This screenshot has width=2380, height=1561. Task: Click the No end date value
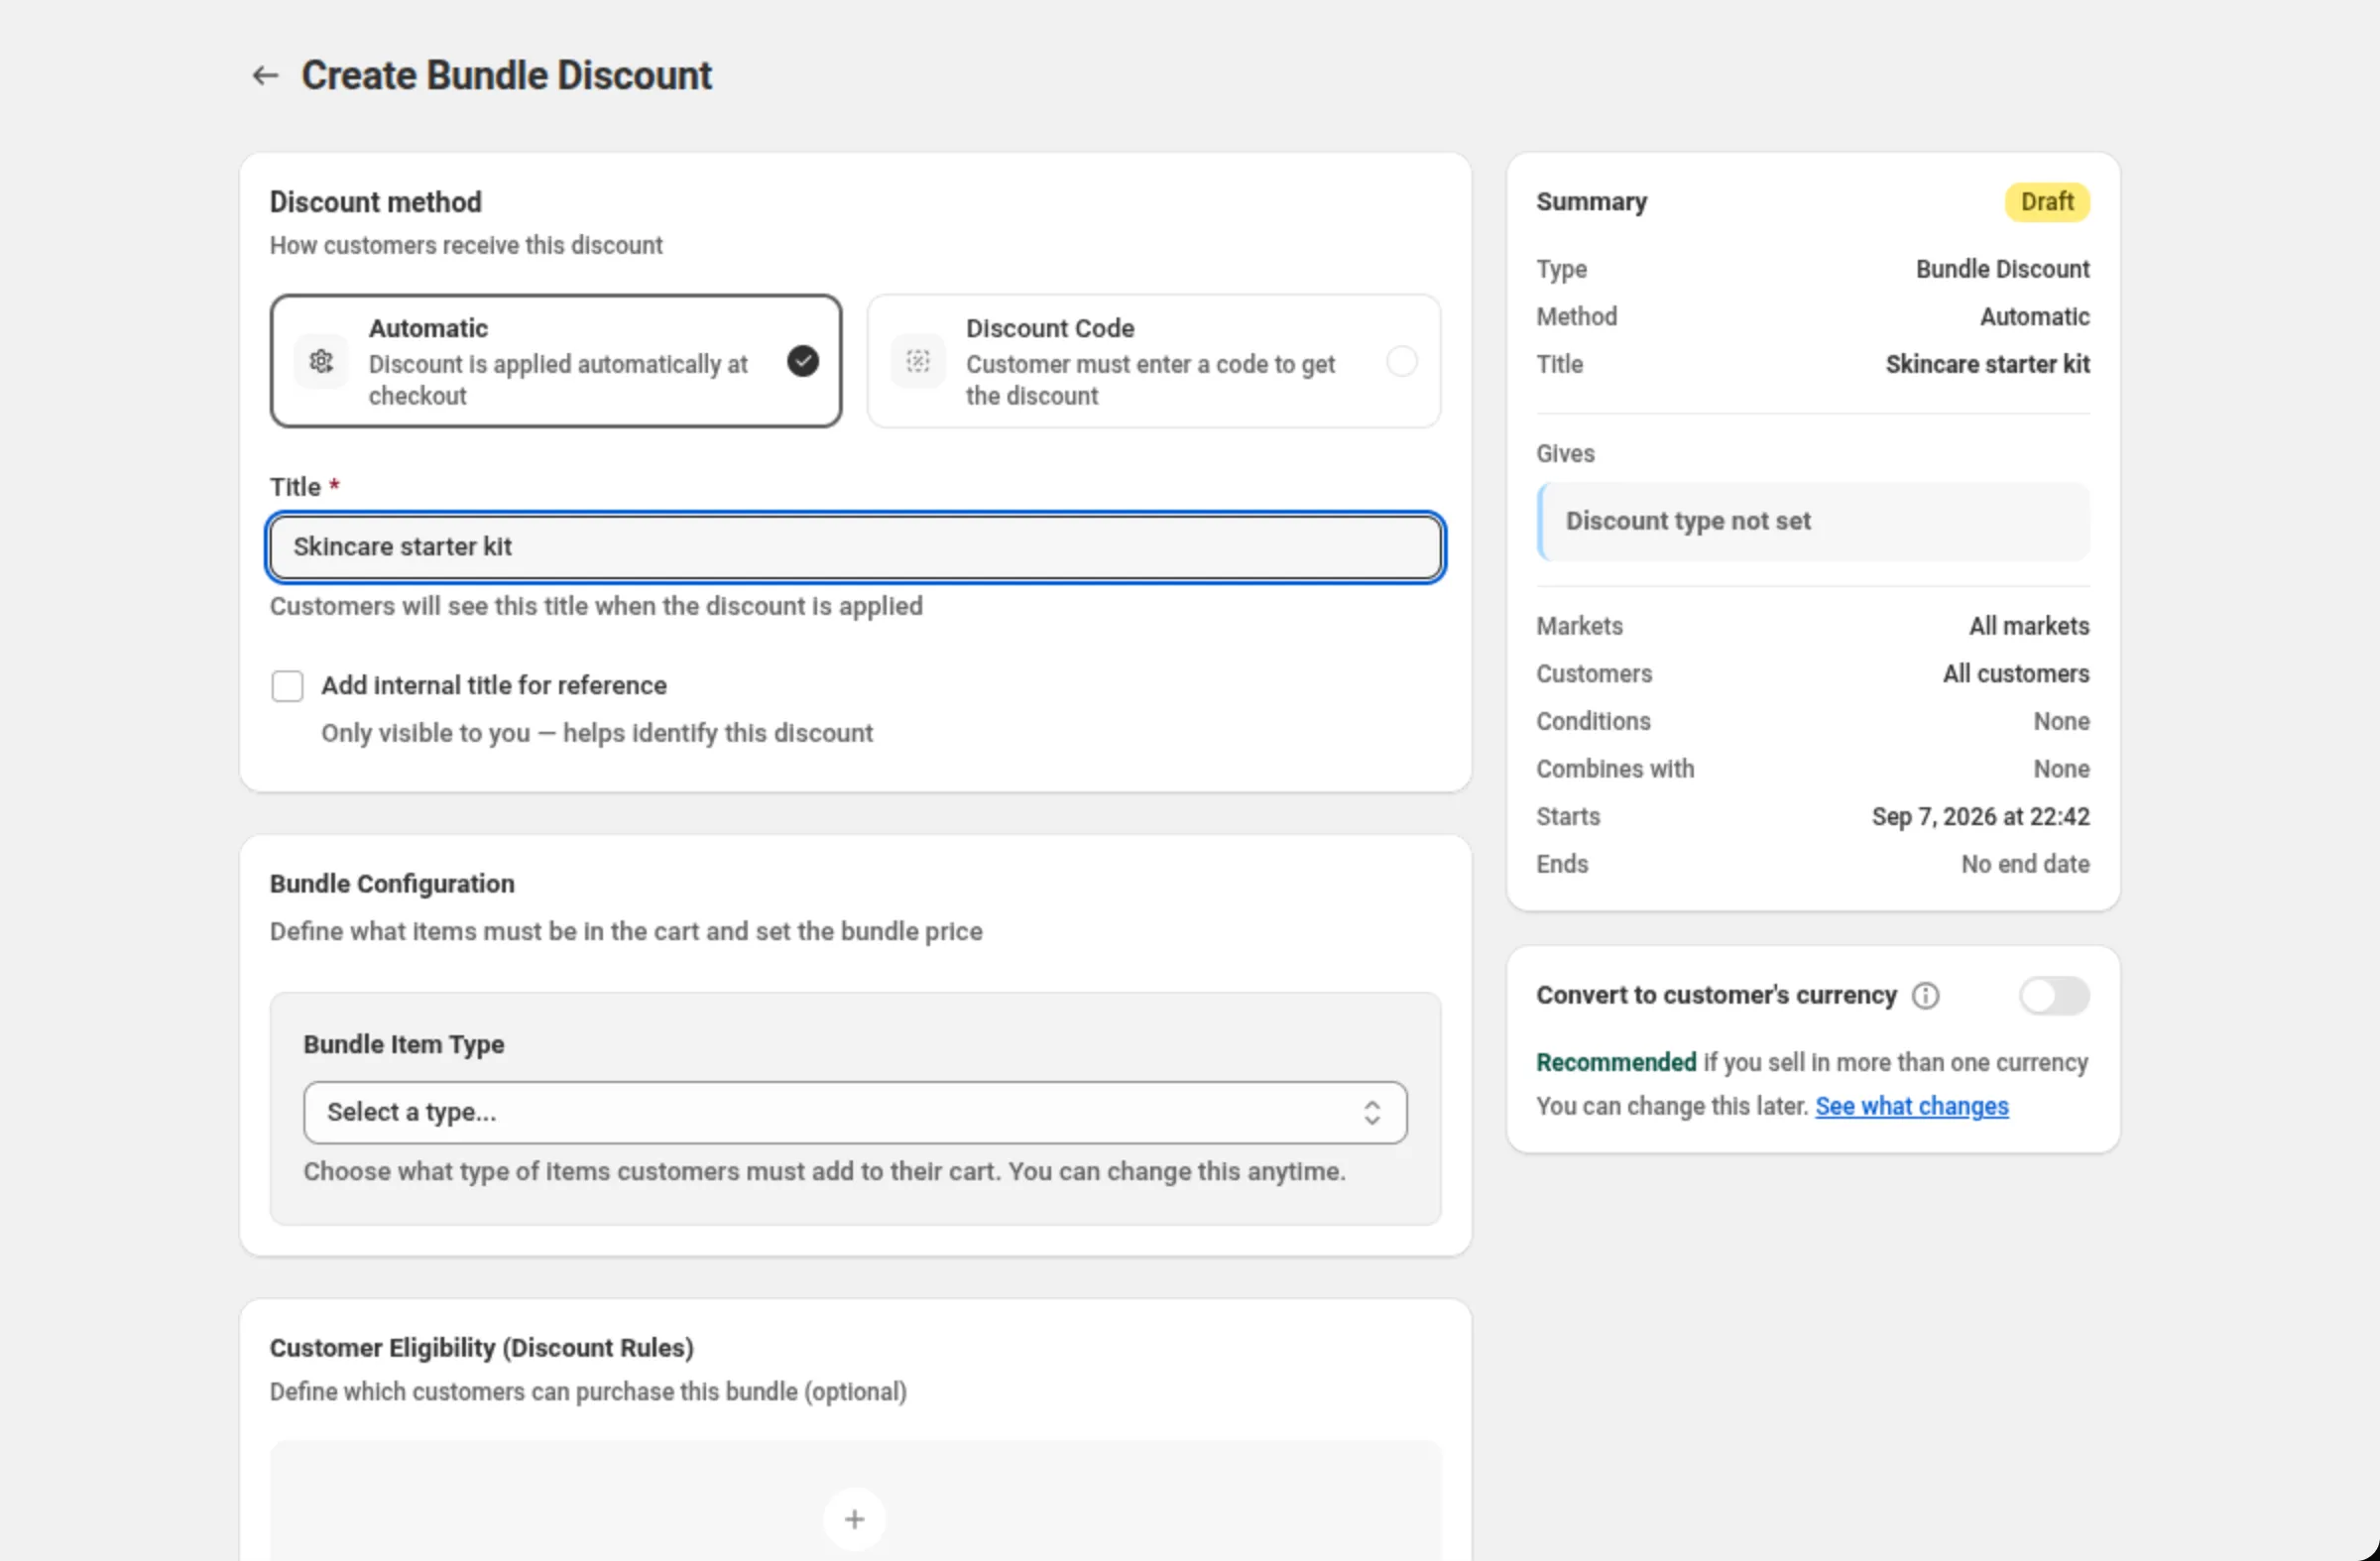[x=2024, y=864]
